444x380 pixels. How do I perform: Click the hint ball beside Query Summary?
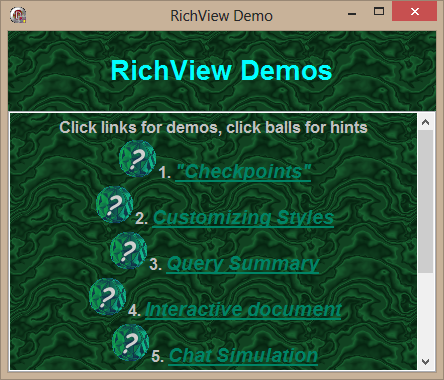(x=129, y=251)
